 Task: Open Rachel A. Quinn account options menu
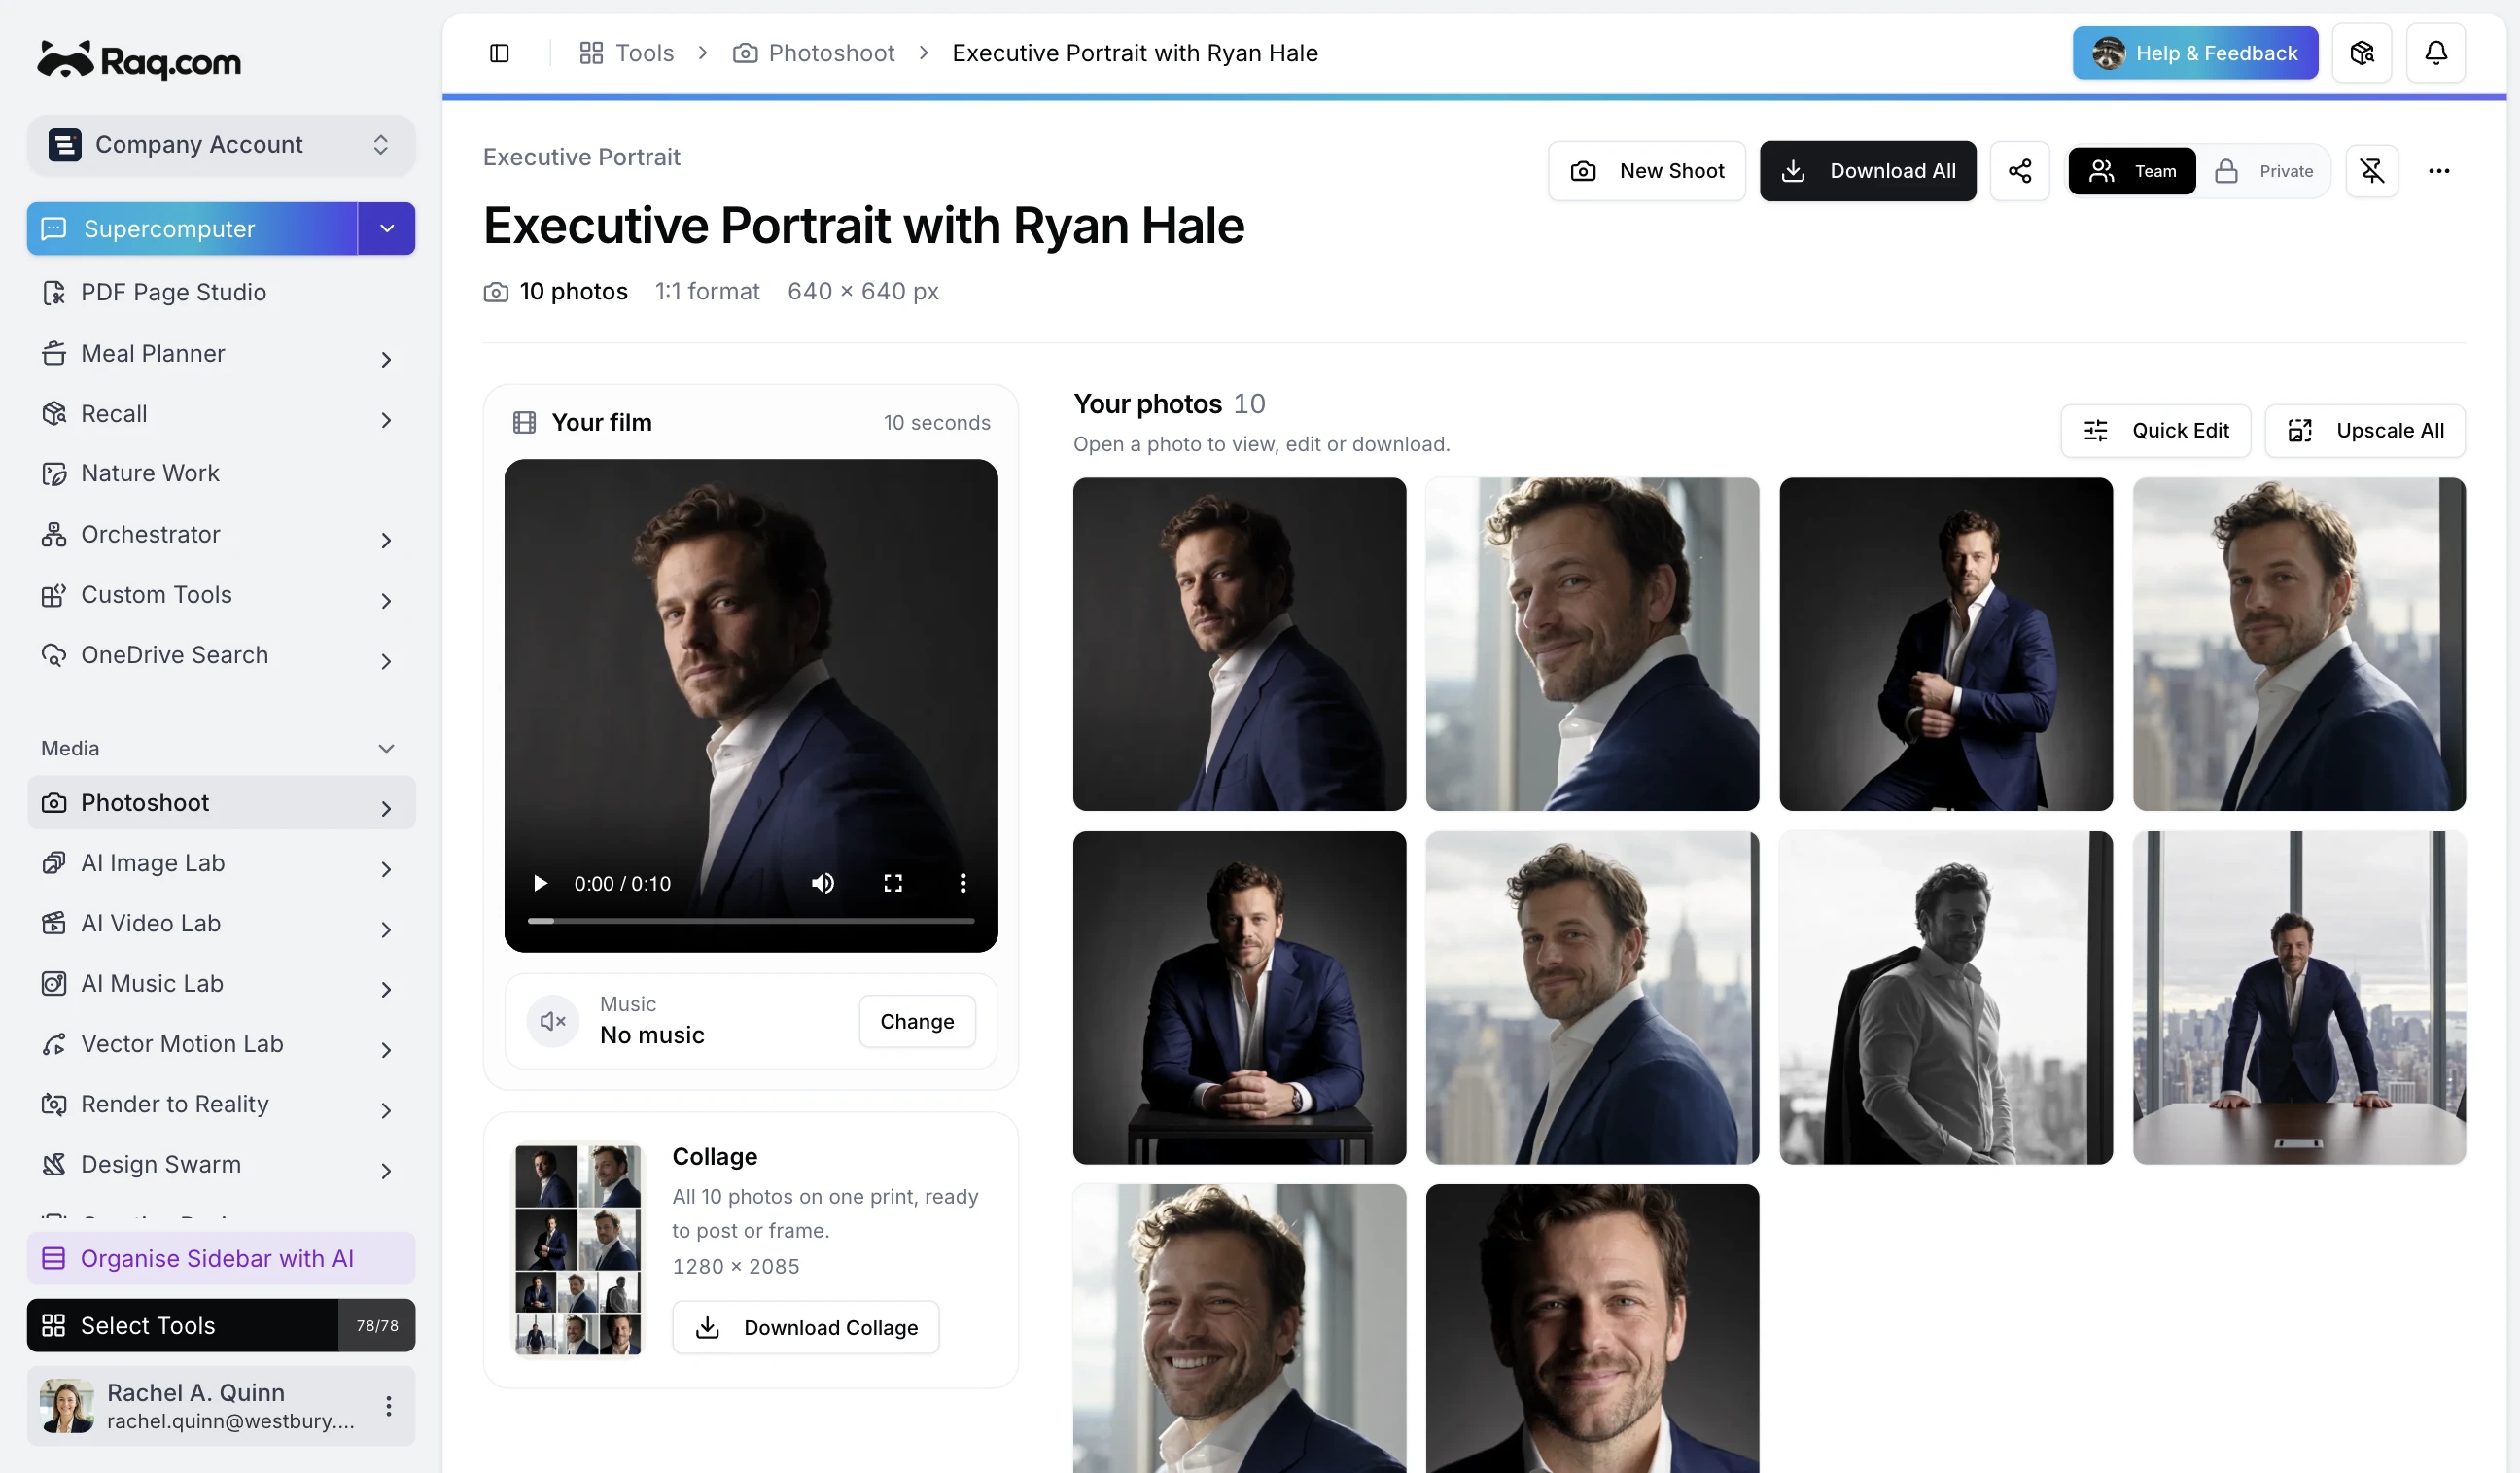(388, 1406)
